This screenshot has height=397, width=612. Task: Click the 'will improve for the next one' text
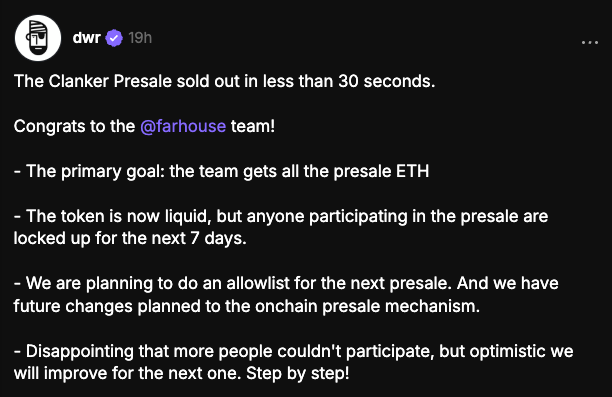tap(126, 374)
